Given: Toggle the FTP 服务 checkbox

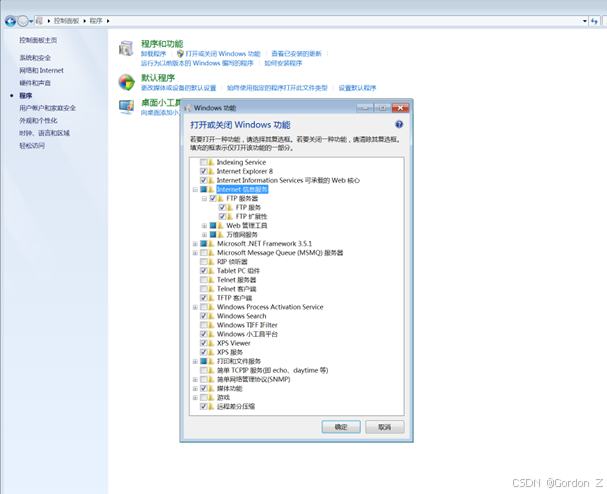Looking at the screenshot, I should coord(222,208).
